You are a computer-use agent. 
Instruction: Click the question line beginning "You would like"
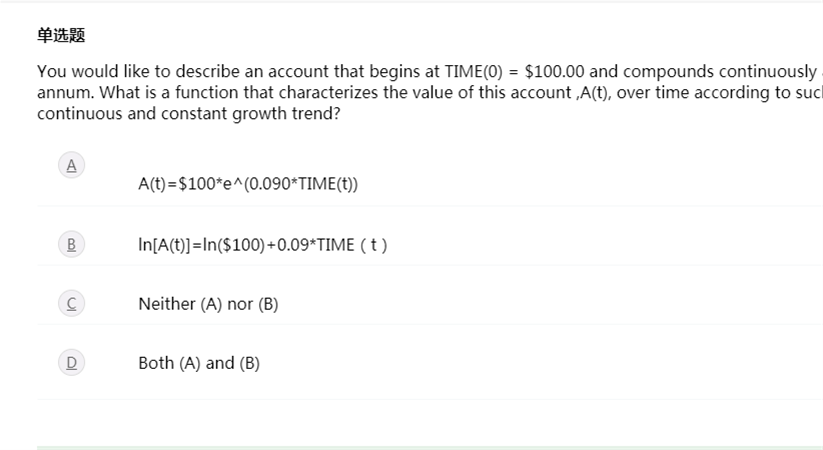(x=430, y=71)
